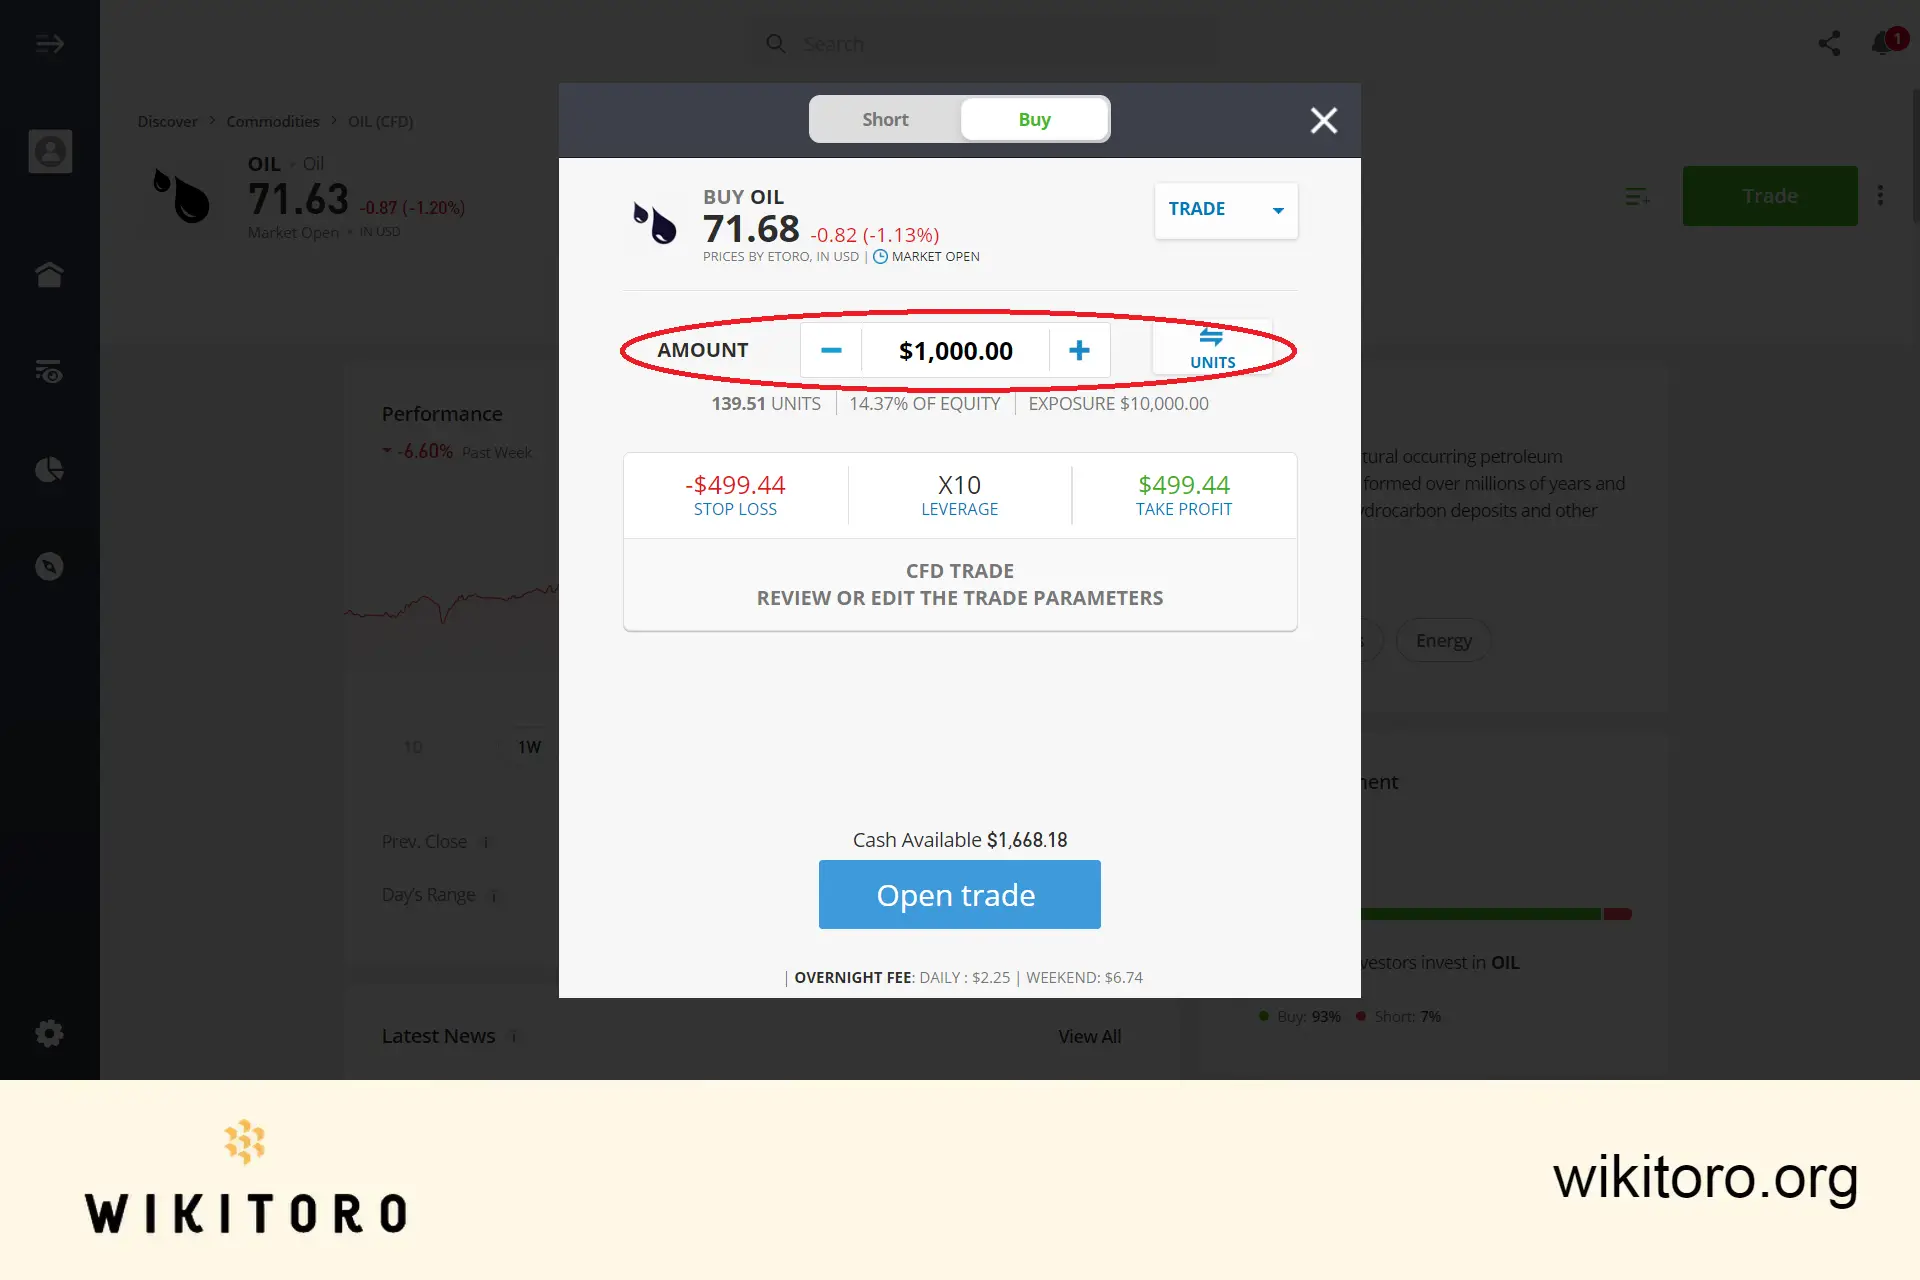Select the 1D performance tab
Screen dimensions: 1920x1280
click(413, 744)
